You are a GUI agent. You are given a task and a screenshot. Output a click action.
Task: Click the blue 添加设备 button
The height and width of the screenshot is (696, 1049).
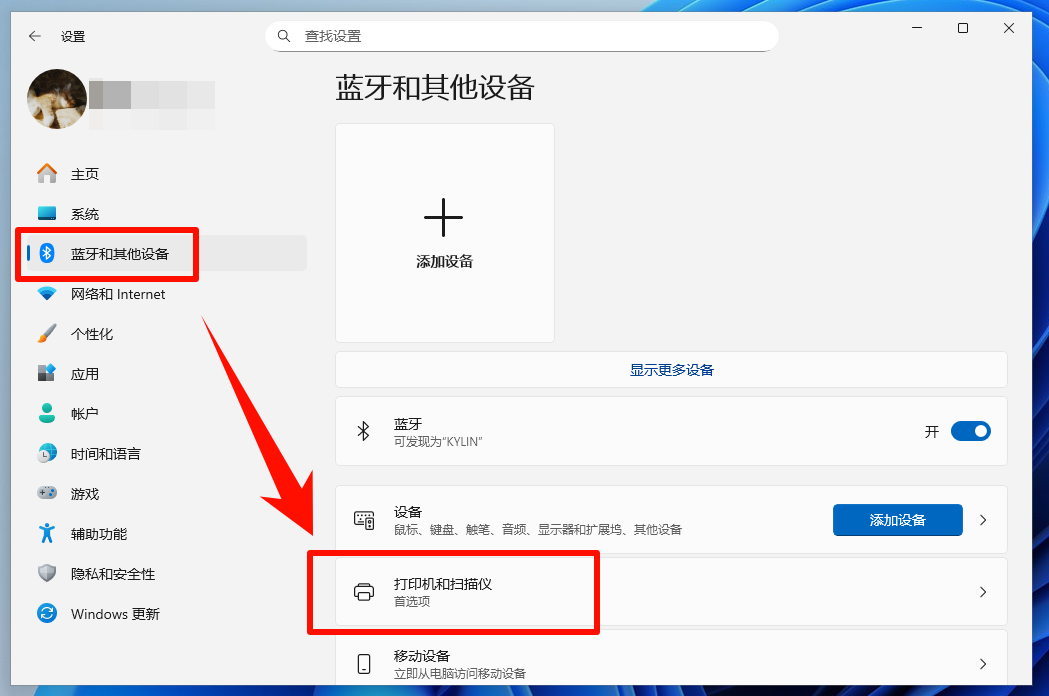tap(898, 520)
